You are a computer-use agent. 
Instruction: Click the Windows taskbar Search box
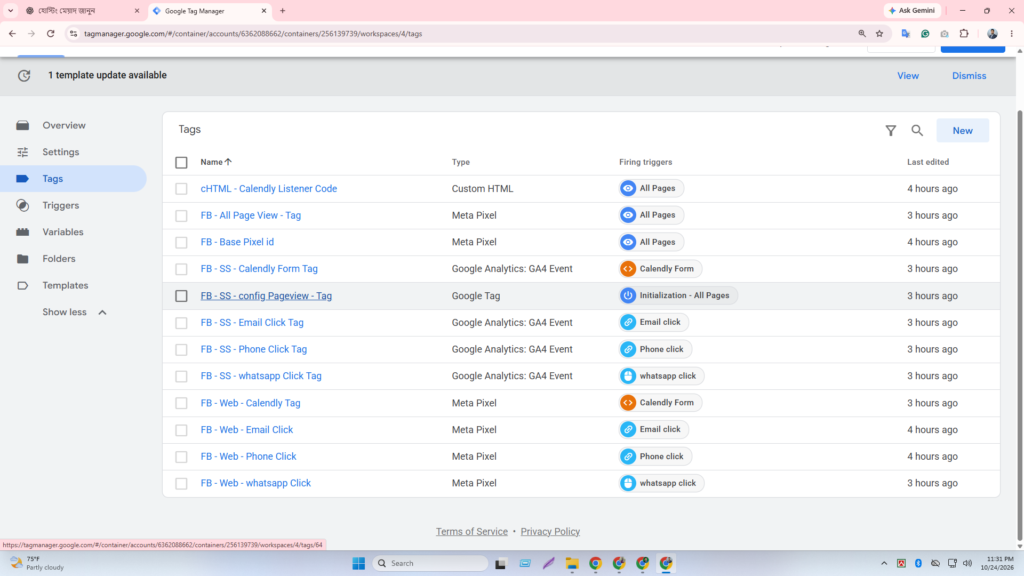[x=430, y=563]
